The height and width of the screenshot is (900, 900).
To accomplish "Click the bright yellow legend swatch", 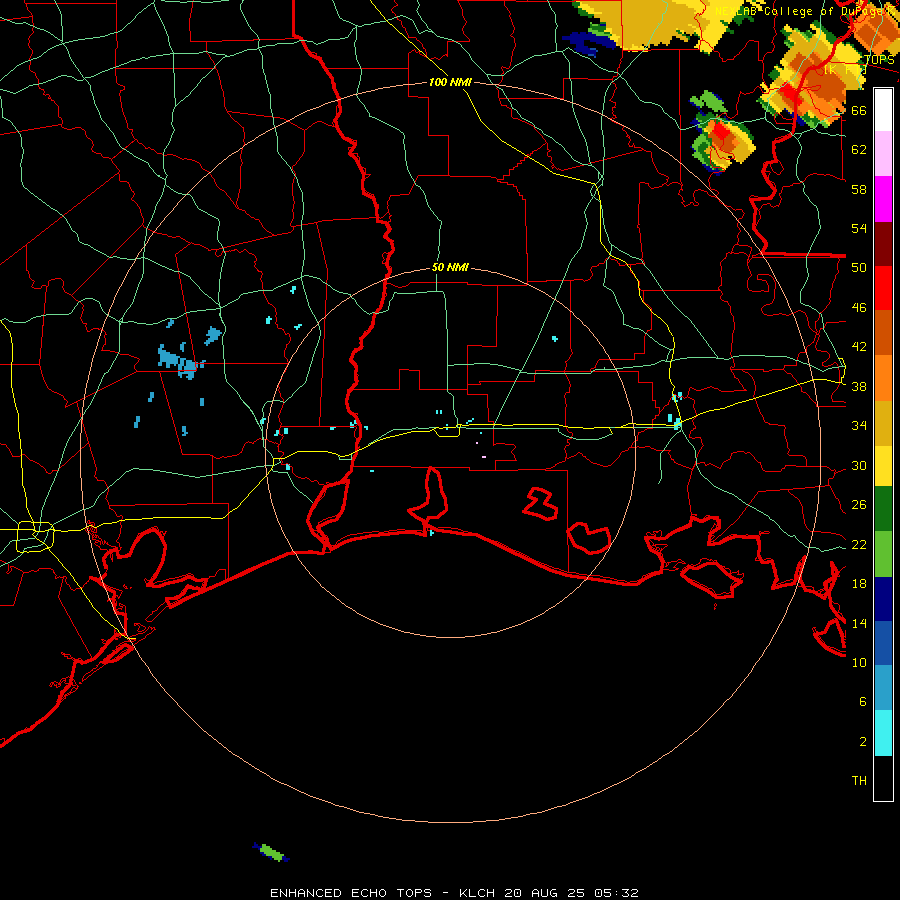I will coord(883,466).
